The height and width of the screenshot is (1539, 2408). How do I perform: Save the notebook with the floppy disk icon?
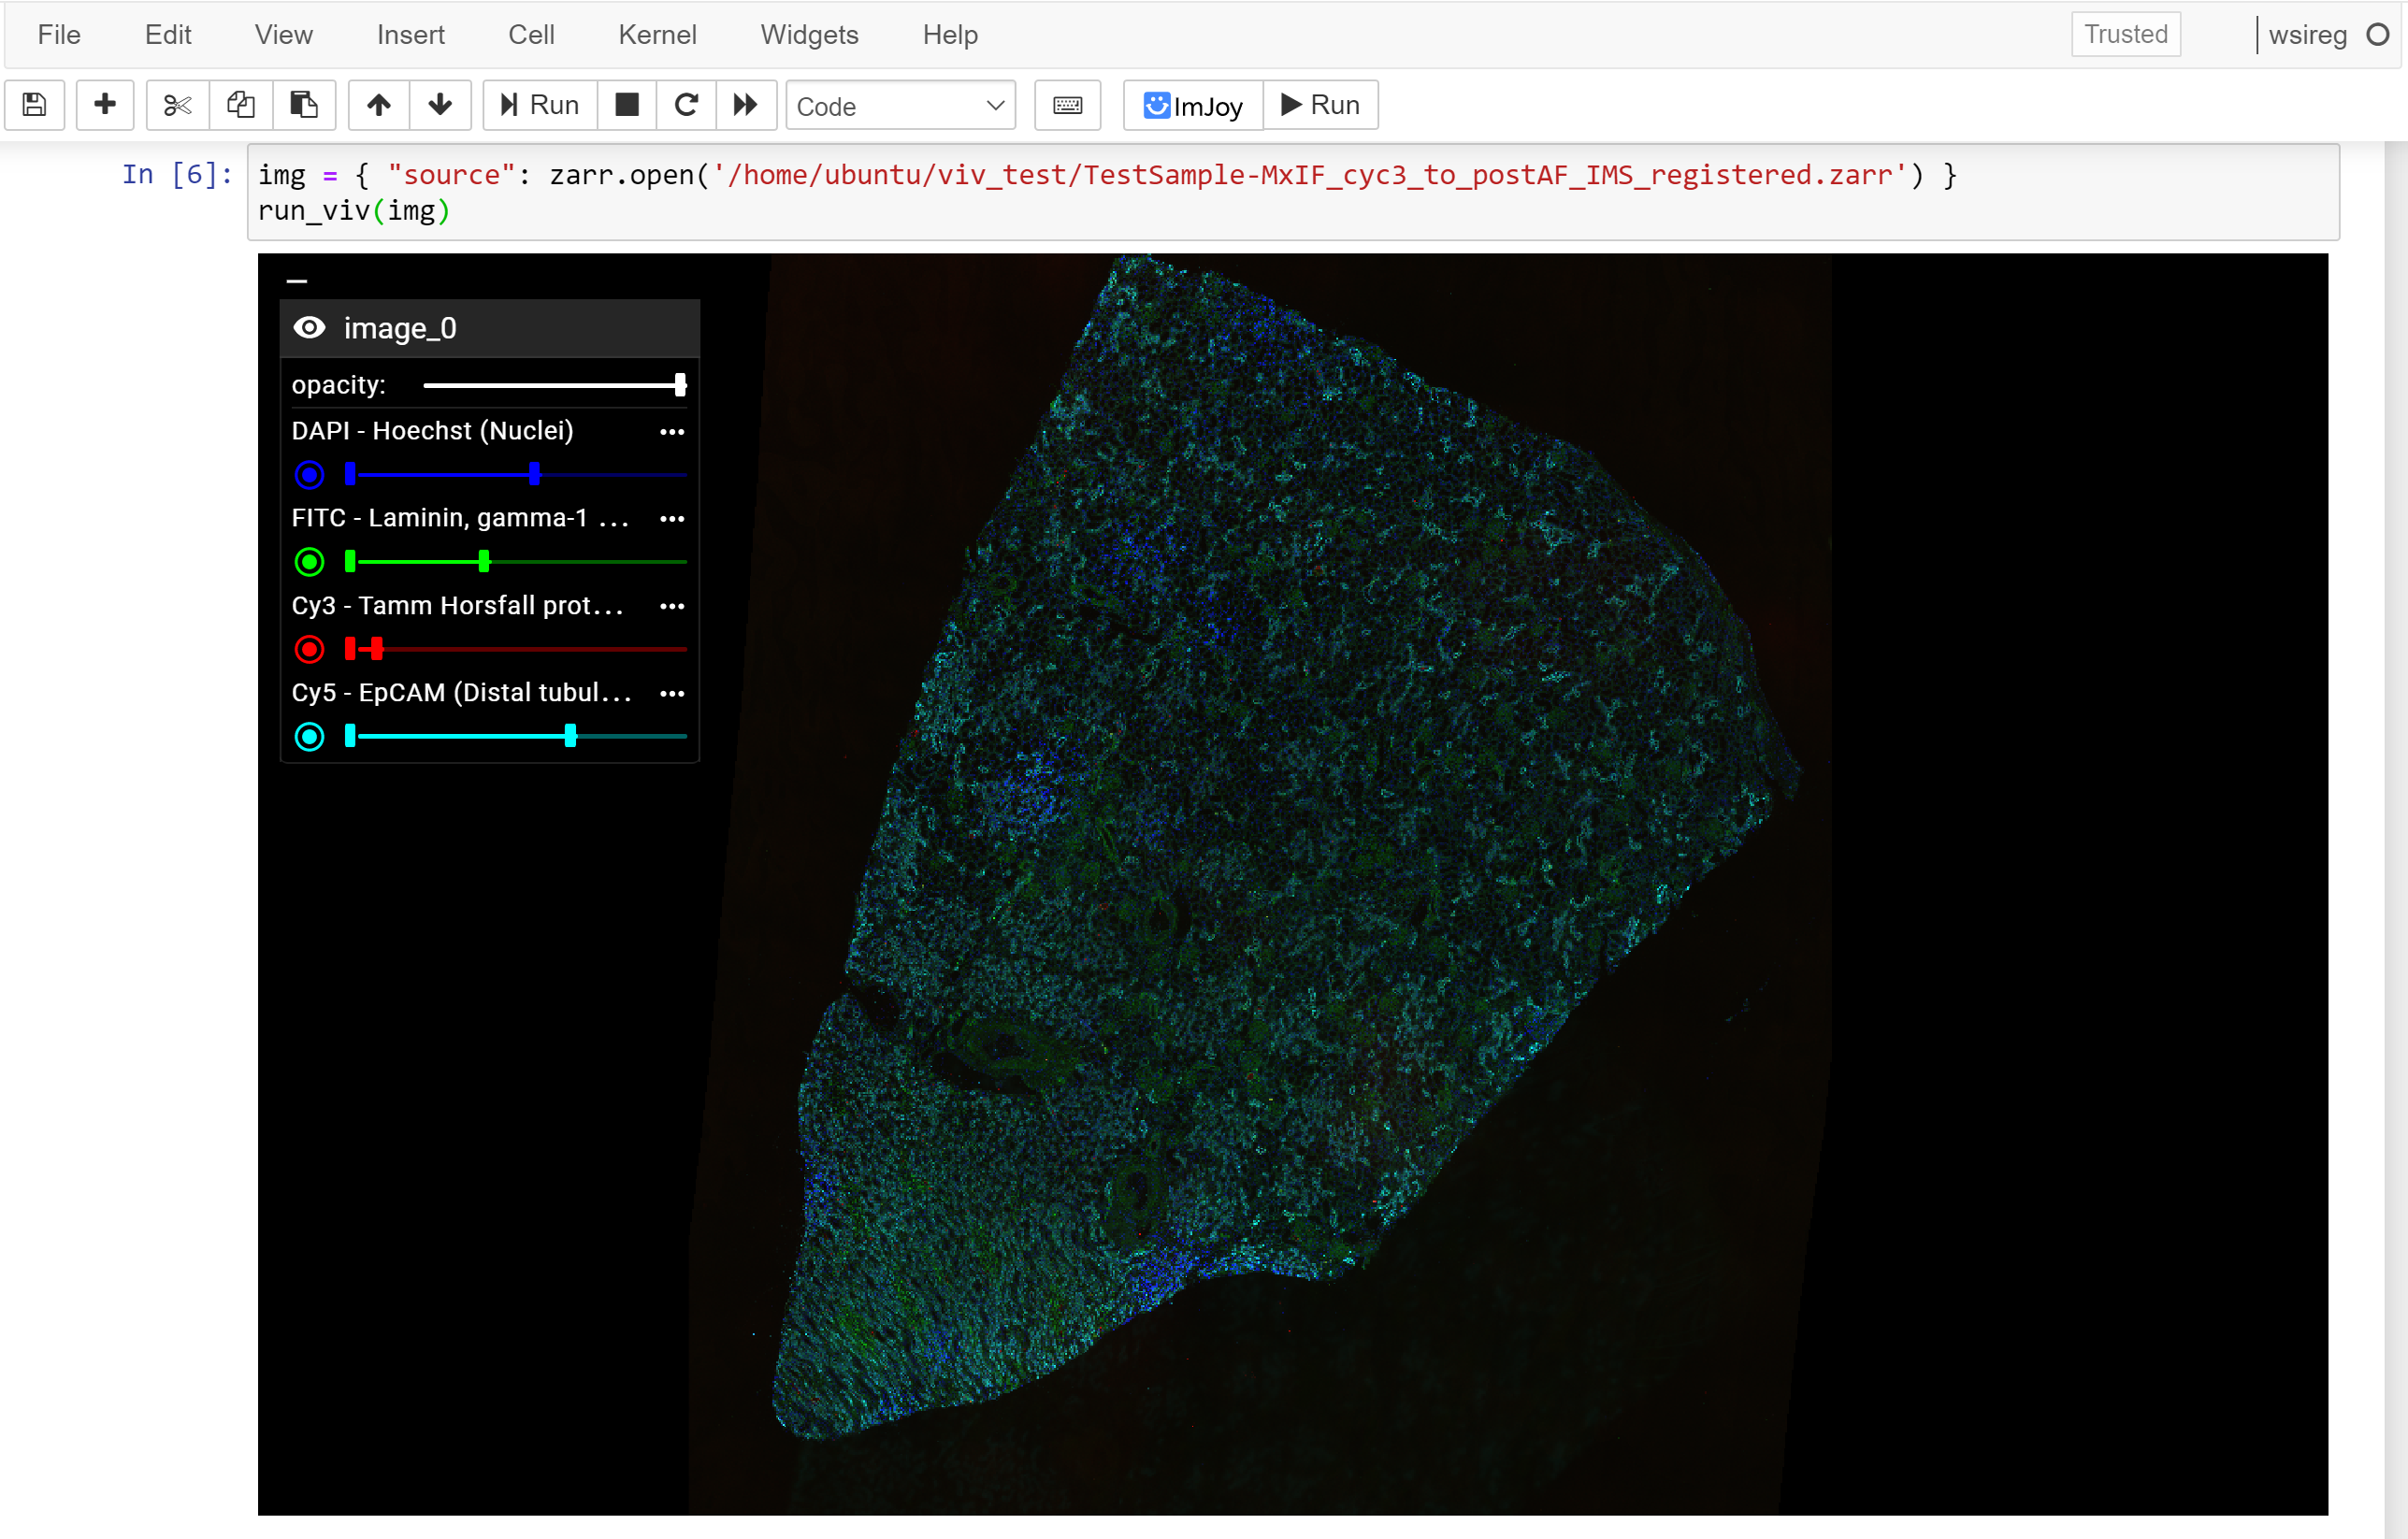34,105
